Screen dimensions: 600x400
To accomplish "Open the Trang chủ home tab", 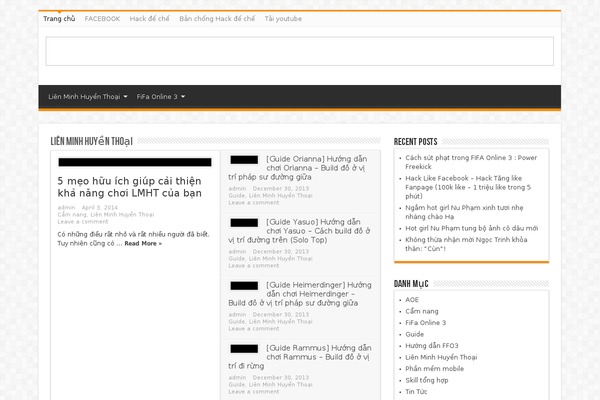I will (x=59, y=18).
